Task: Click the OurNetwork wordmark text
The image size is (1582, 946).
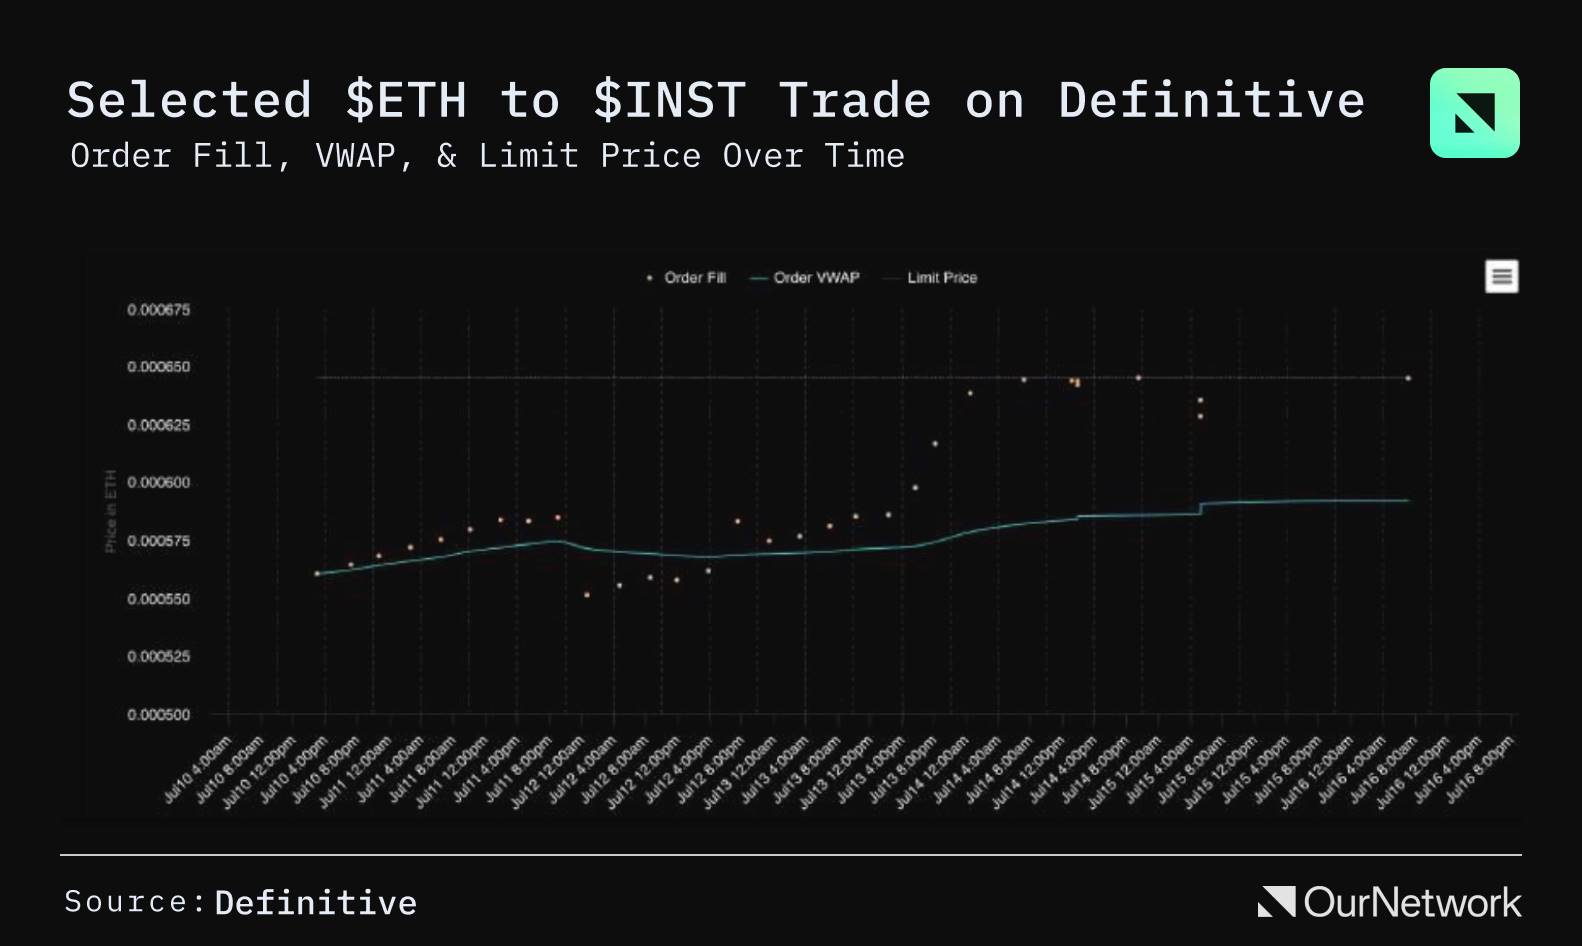Action: point(1412,902)
